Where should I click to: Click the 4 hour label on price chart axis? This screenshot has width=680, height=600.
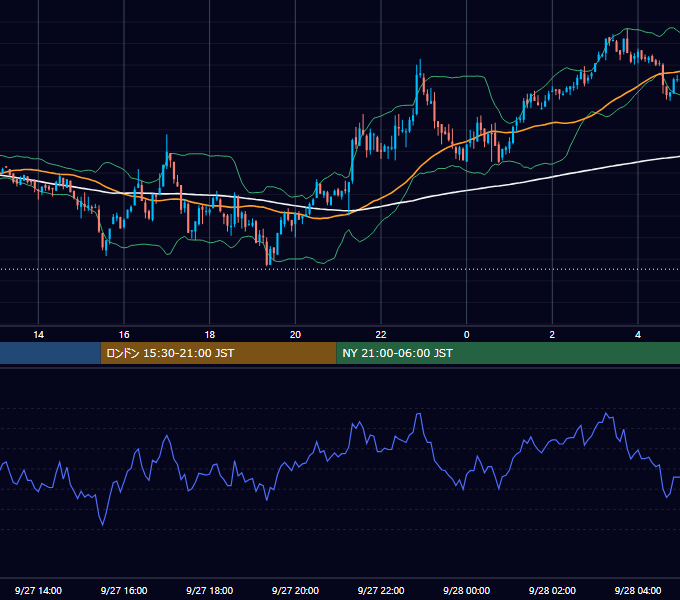pyautogui.click(x=638, y=335)
